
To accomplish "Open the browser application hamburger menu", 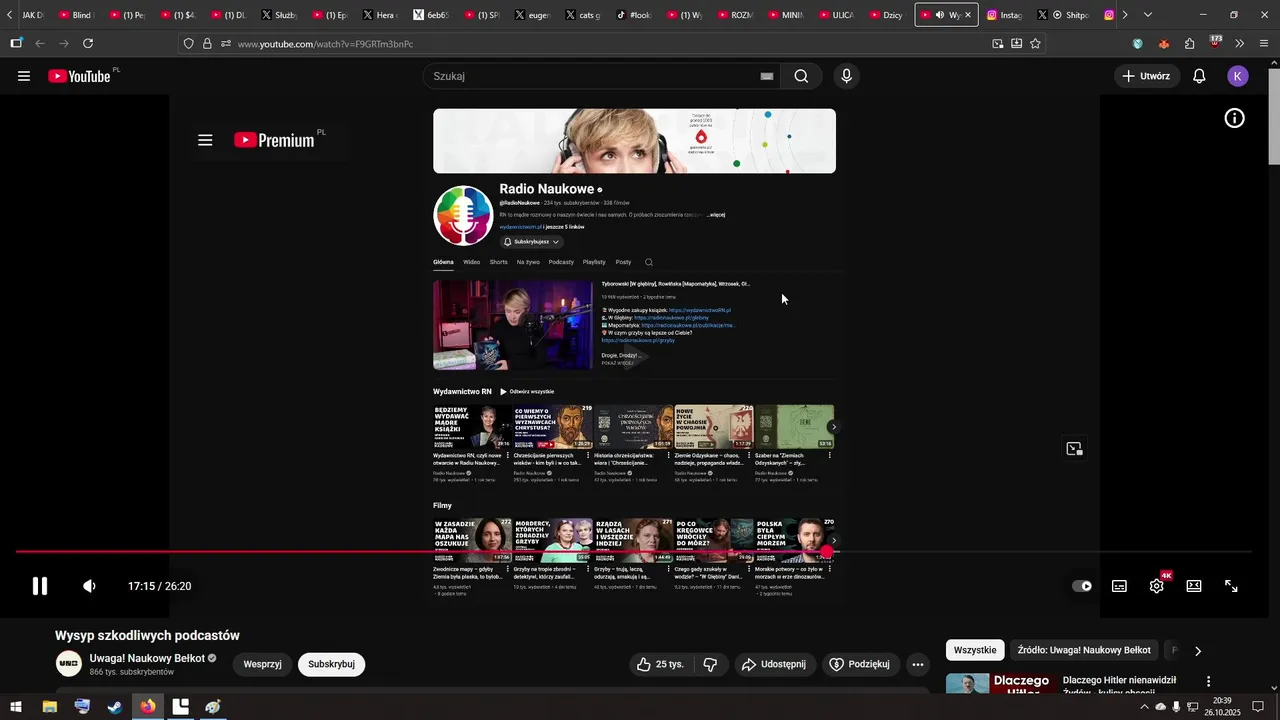I will pos(1264,44).
